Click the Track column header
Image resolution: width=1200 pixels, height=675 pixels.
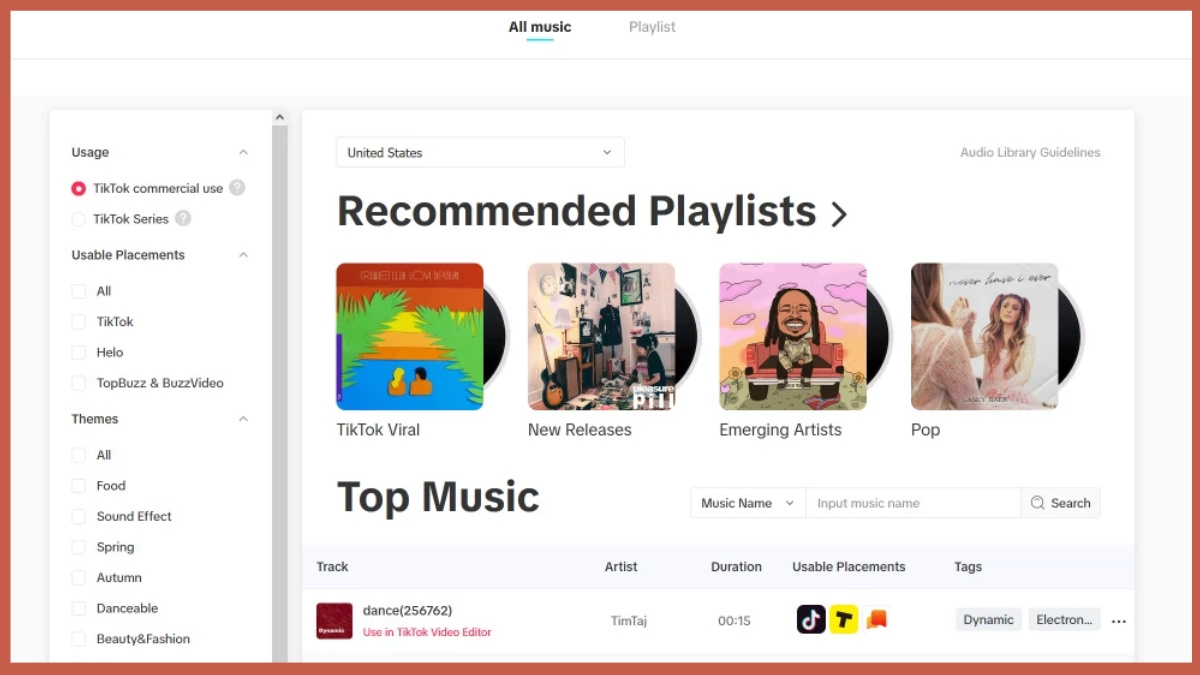(332, 567)
